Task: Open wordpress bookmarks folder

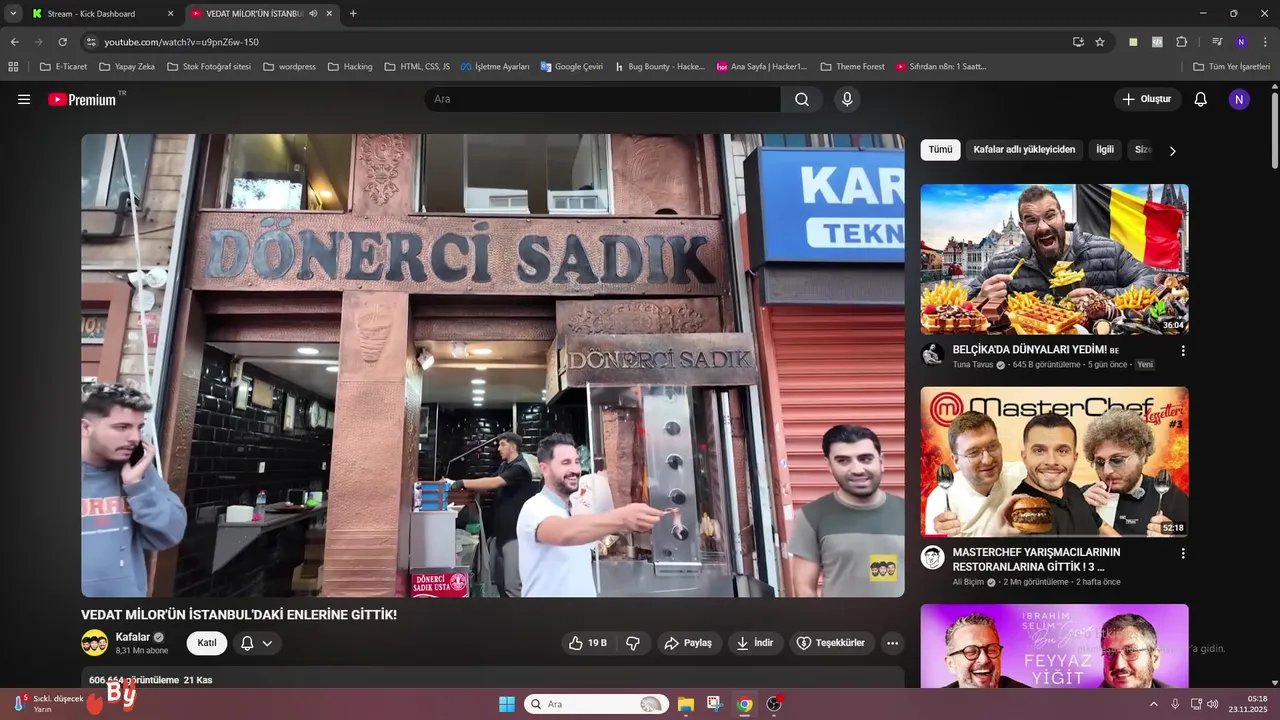Action: coord(289,67)
